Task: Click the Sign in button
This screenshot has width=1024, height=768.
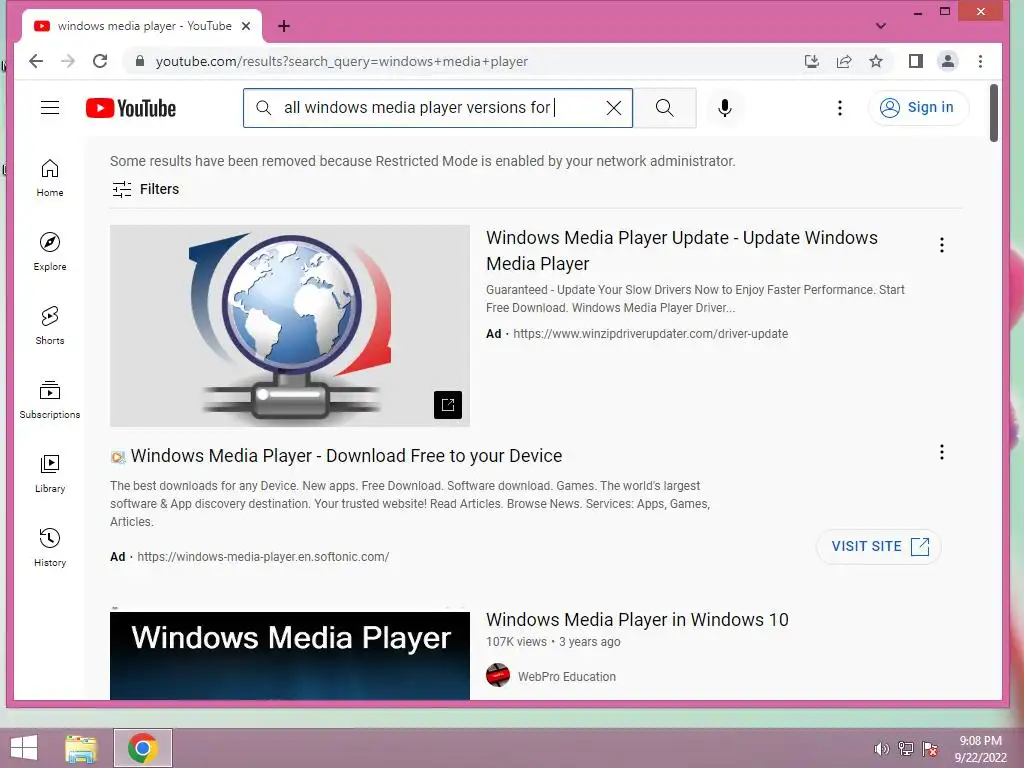Action: click(918, 108)
